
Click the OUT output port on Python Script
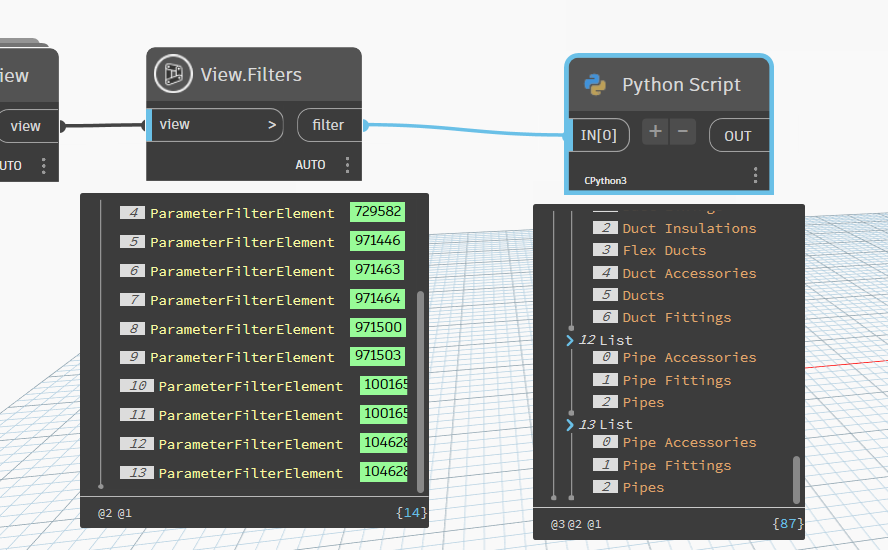click(738, 136)
